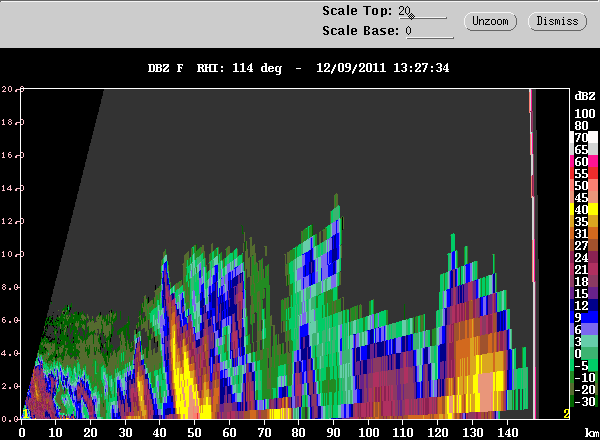Click the Scale Top label
This screenshot has height=440, width=600.
357,11
